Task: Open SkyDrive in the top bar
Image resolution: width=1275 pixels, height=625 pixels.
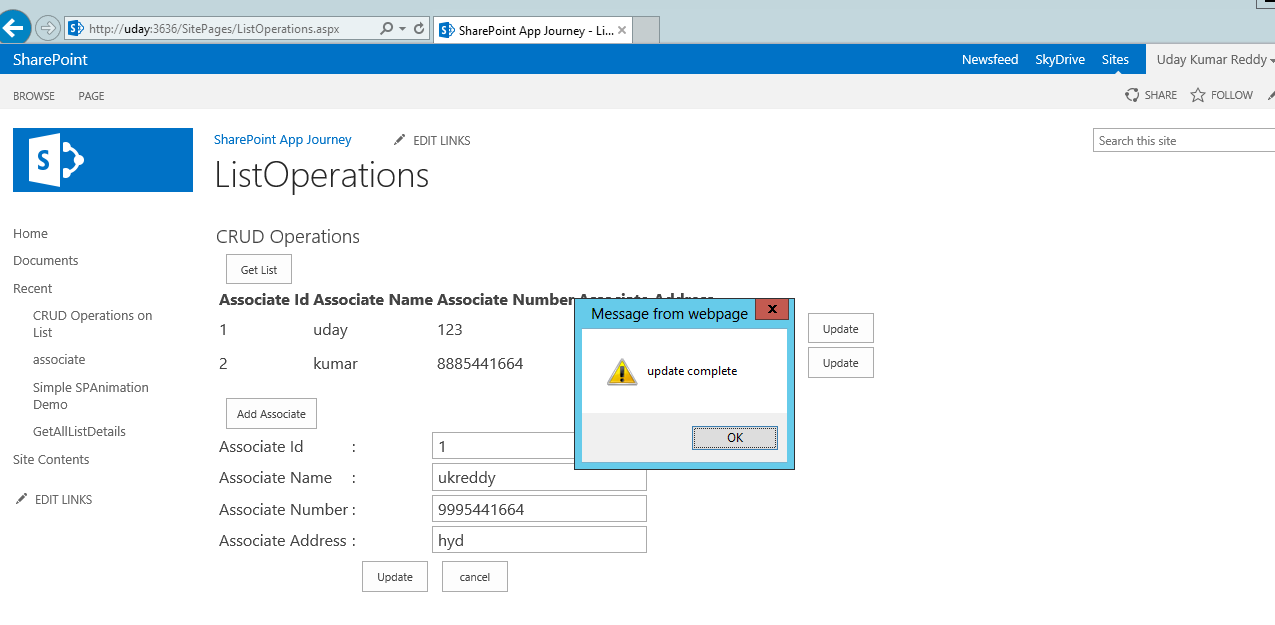Action: pos(1060,60)
